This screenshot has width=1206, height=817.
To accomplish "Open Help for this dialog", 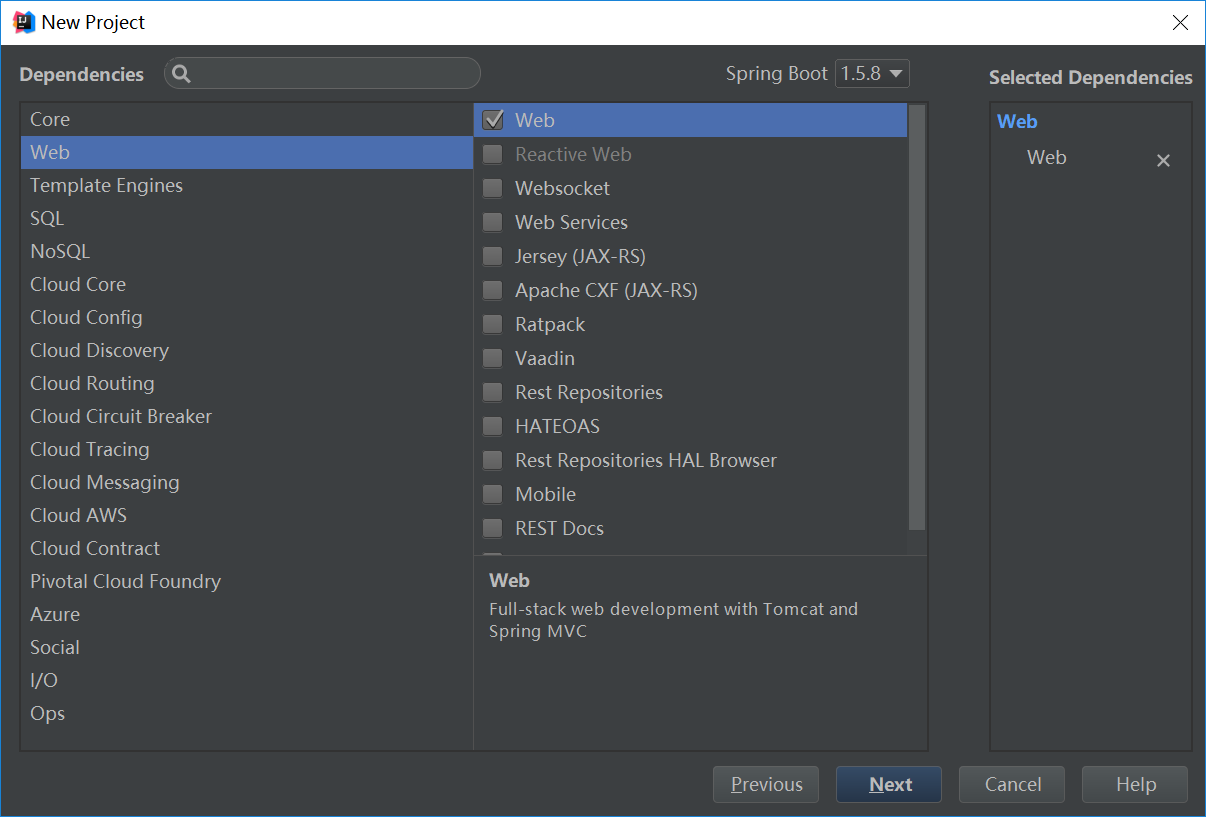I will 1135,785.
